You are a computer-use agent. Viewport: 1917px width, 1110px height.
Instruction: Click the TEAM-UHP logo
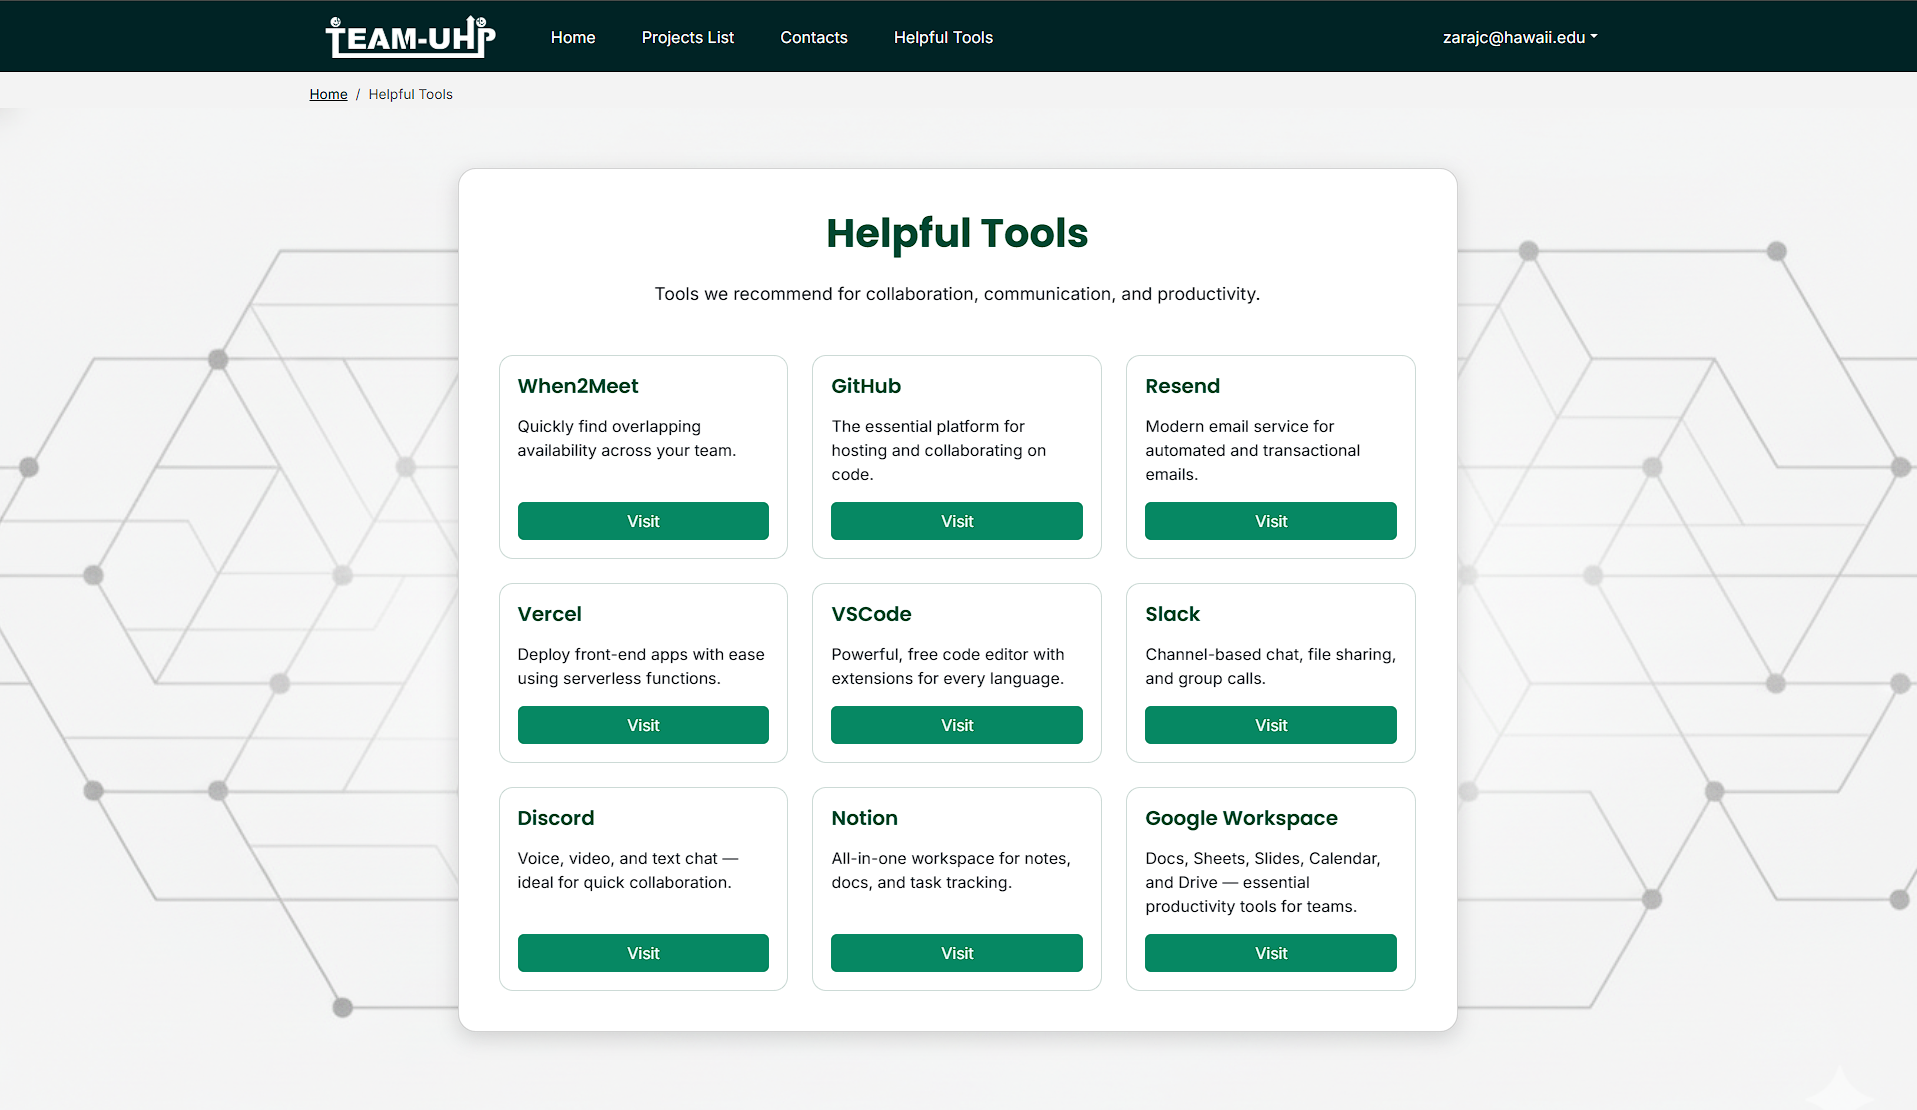click(410, 37)
